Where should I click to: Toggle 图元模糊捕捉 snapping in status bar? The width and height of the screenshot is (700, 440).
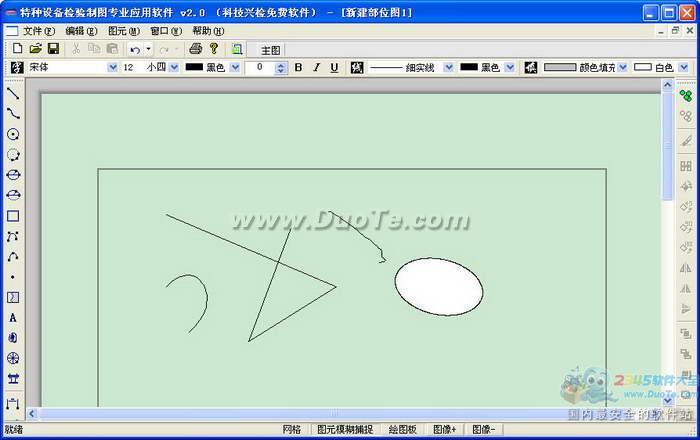(345, 429)
